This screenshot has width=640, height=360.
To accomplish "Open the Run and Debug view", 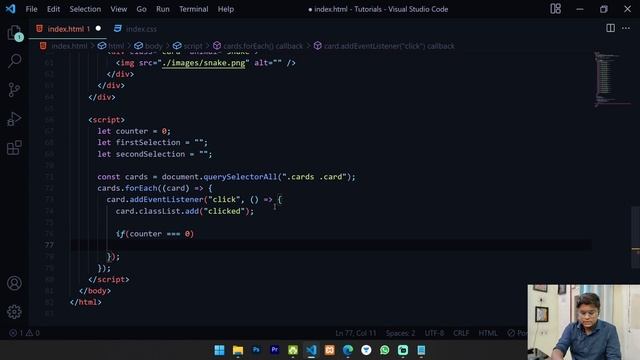I will click(x=14, y=119).
